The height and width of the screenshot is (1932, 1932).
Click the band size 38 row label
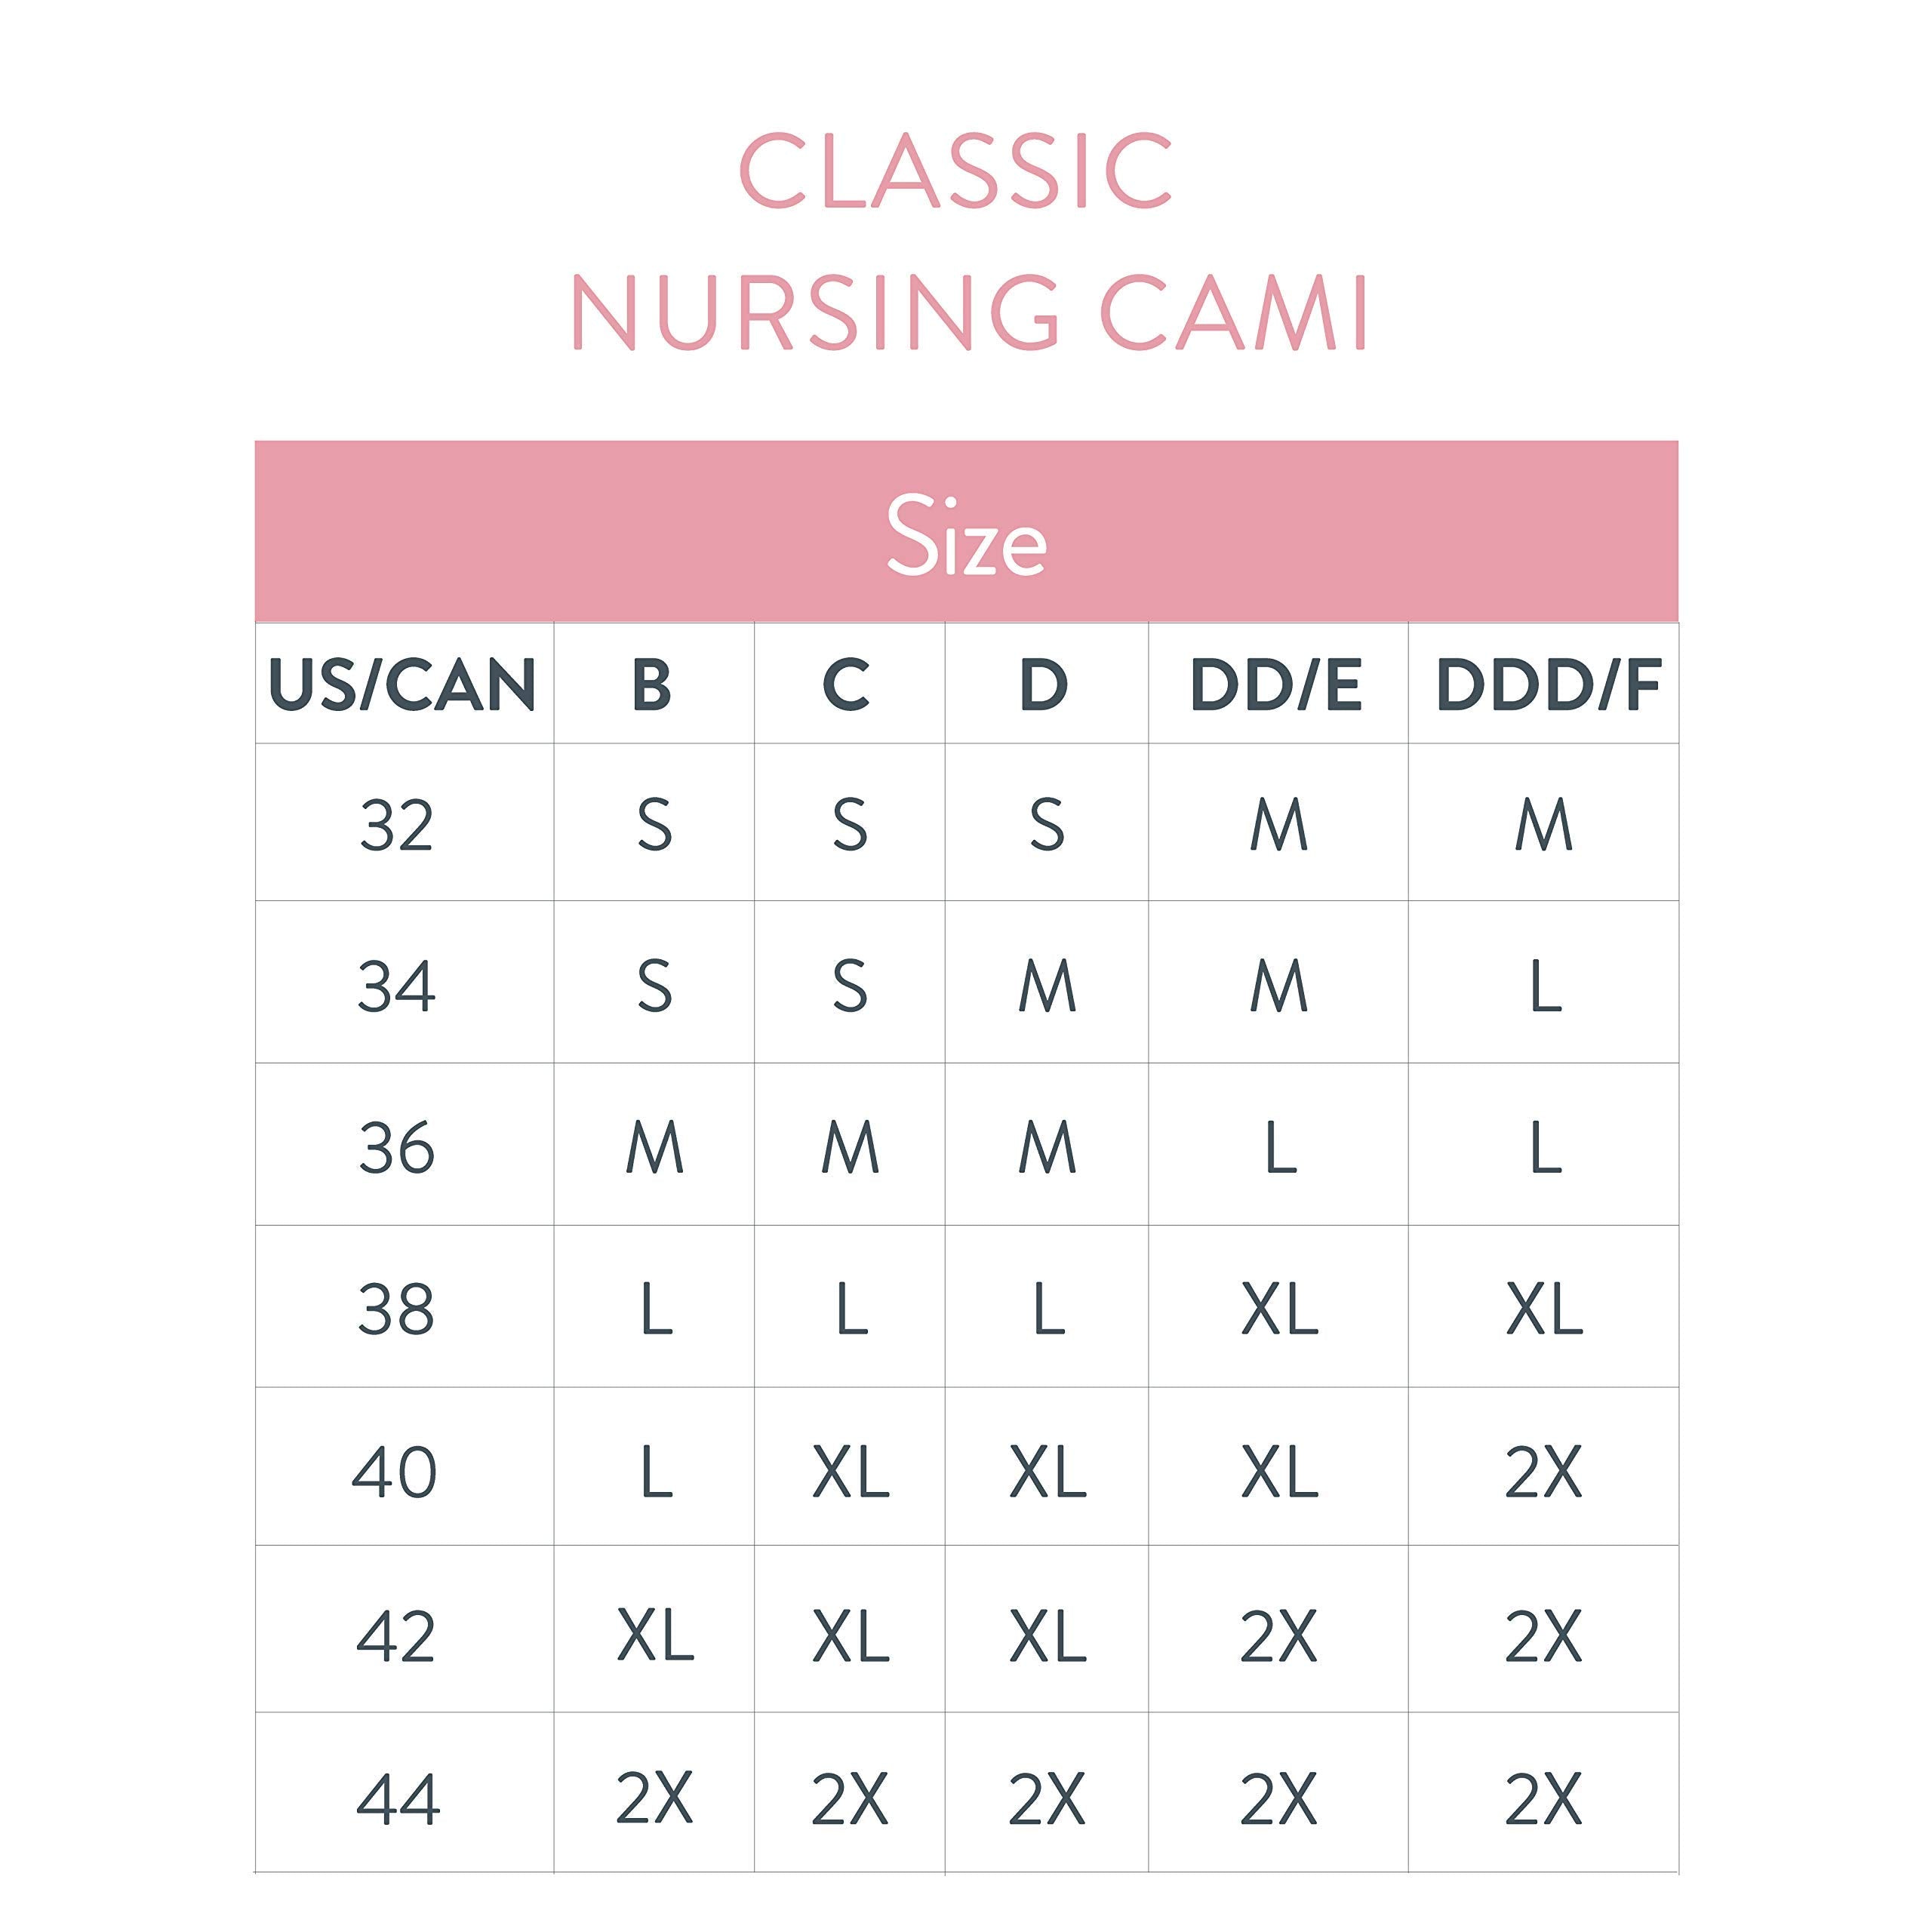(x=397, y=1309)
